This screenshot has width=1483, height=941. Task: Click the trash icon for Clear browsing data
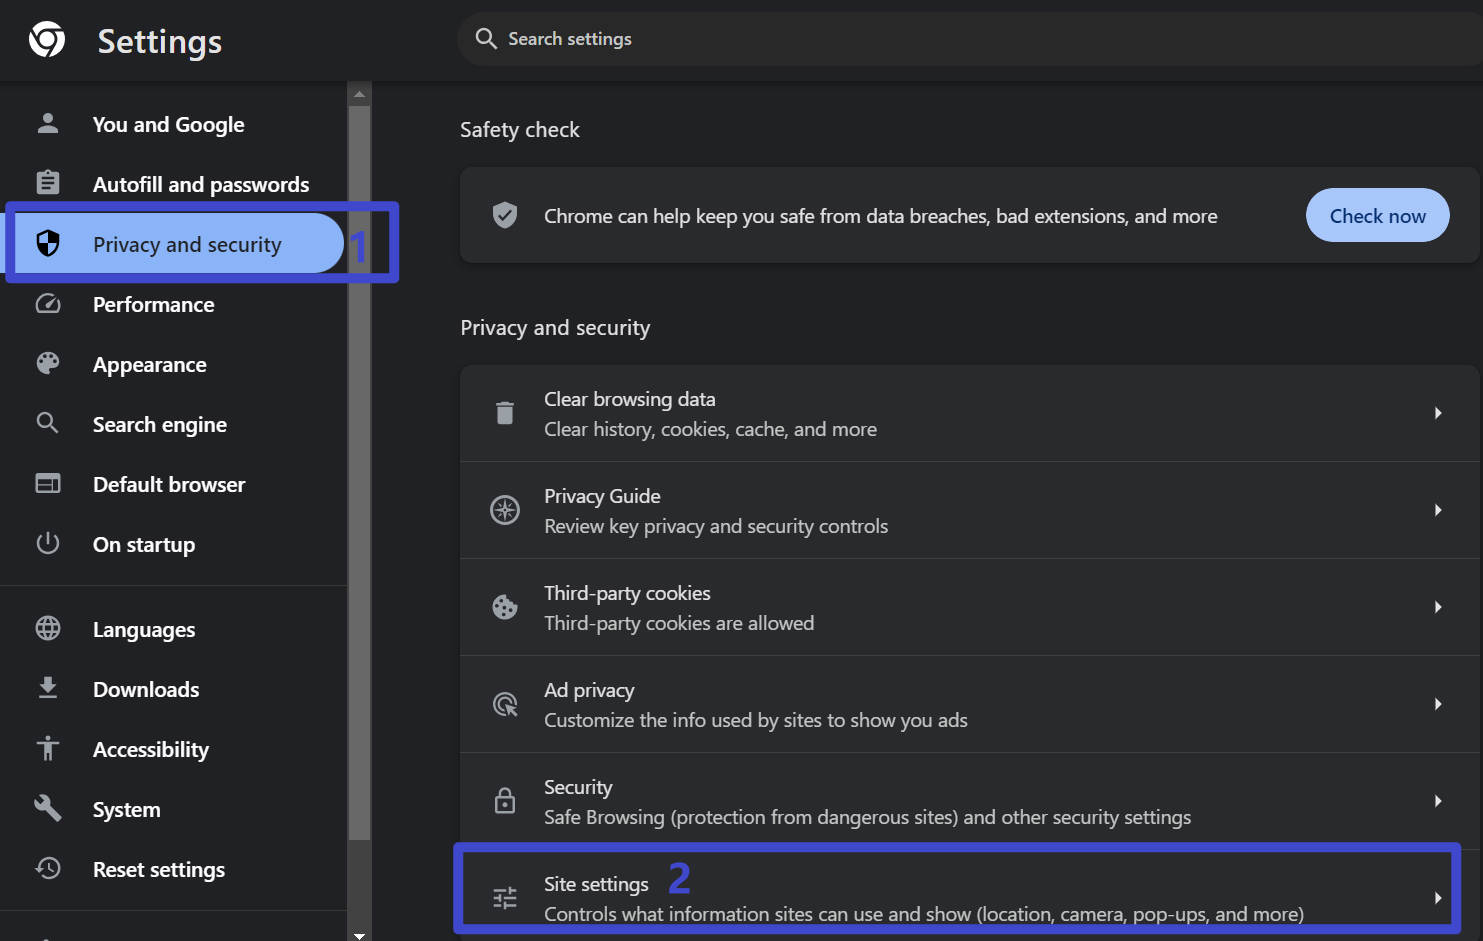[x=505, y=412]
